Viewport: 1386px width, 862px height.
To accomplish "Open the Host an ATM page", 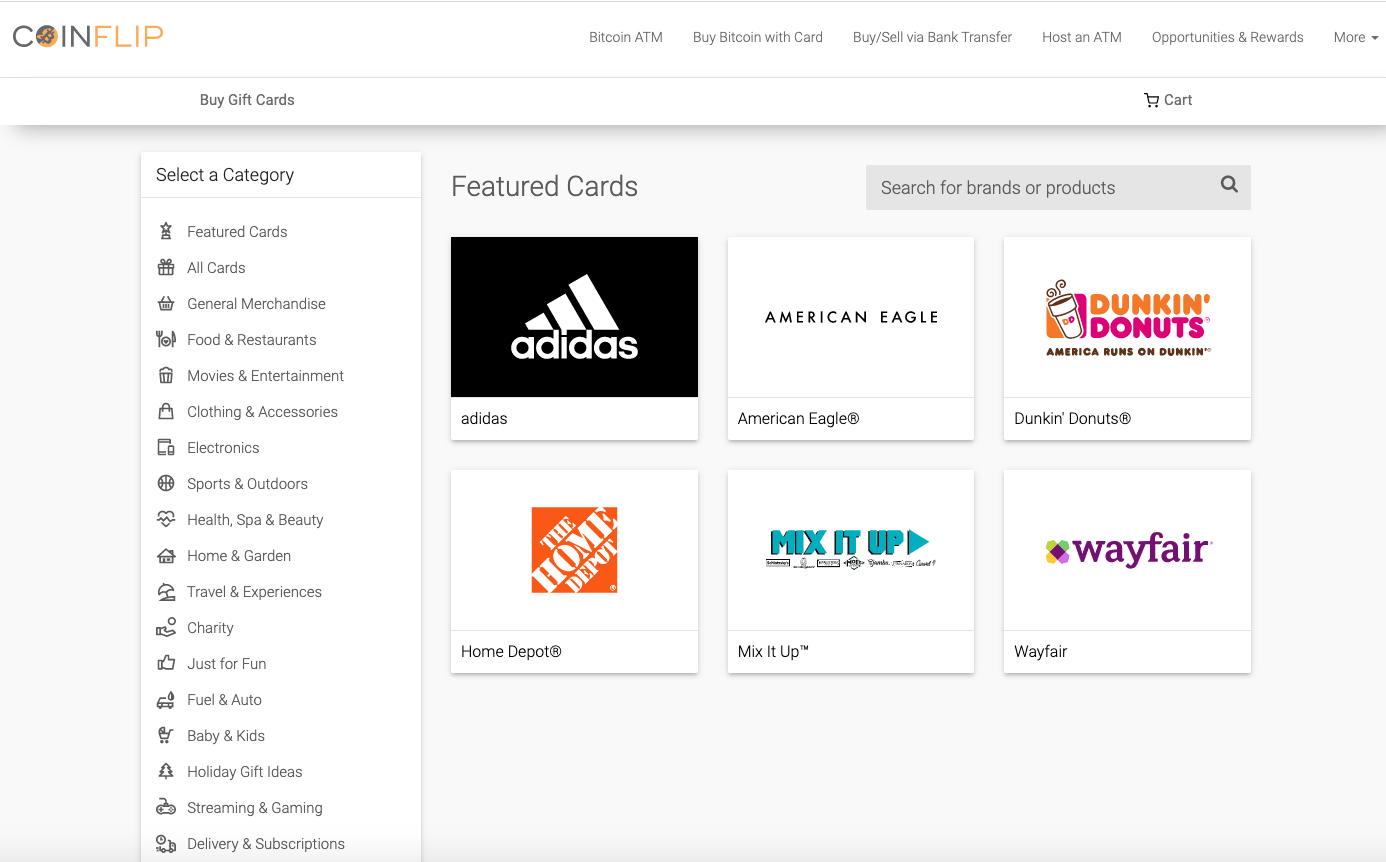I will (1082, 37).
